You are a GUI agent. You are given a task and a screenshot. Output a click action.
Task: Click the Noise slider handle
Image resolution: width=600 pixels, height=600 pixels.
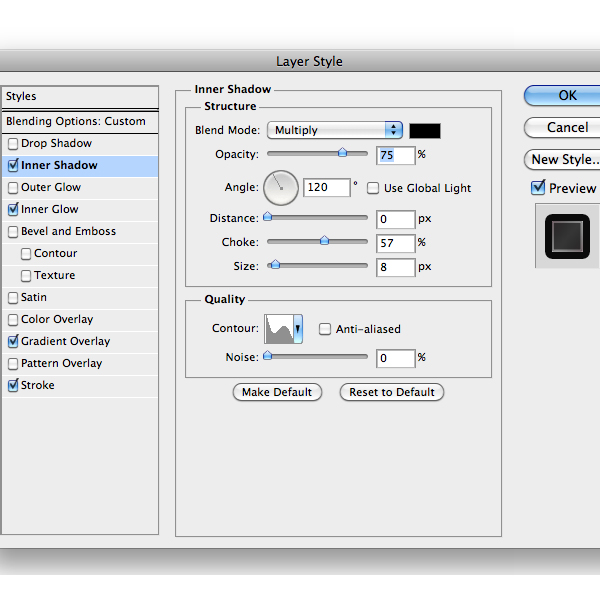(x=268, y=356)
